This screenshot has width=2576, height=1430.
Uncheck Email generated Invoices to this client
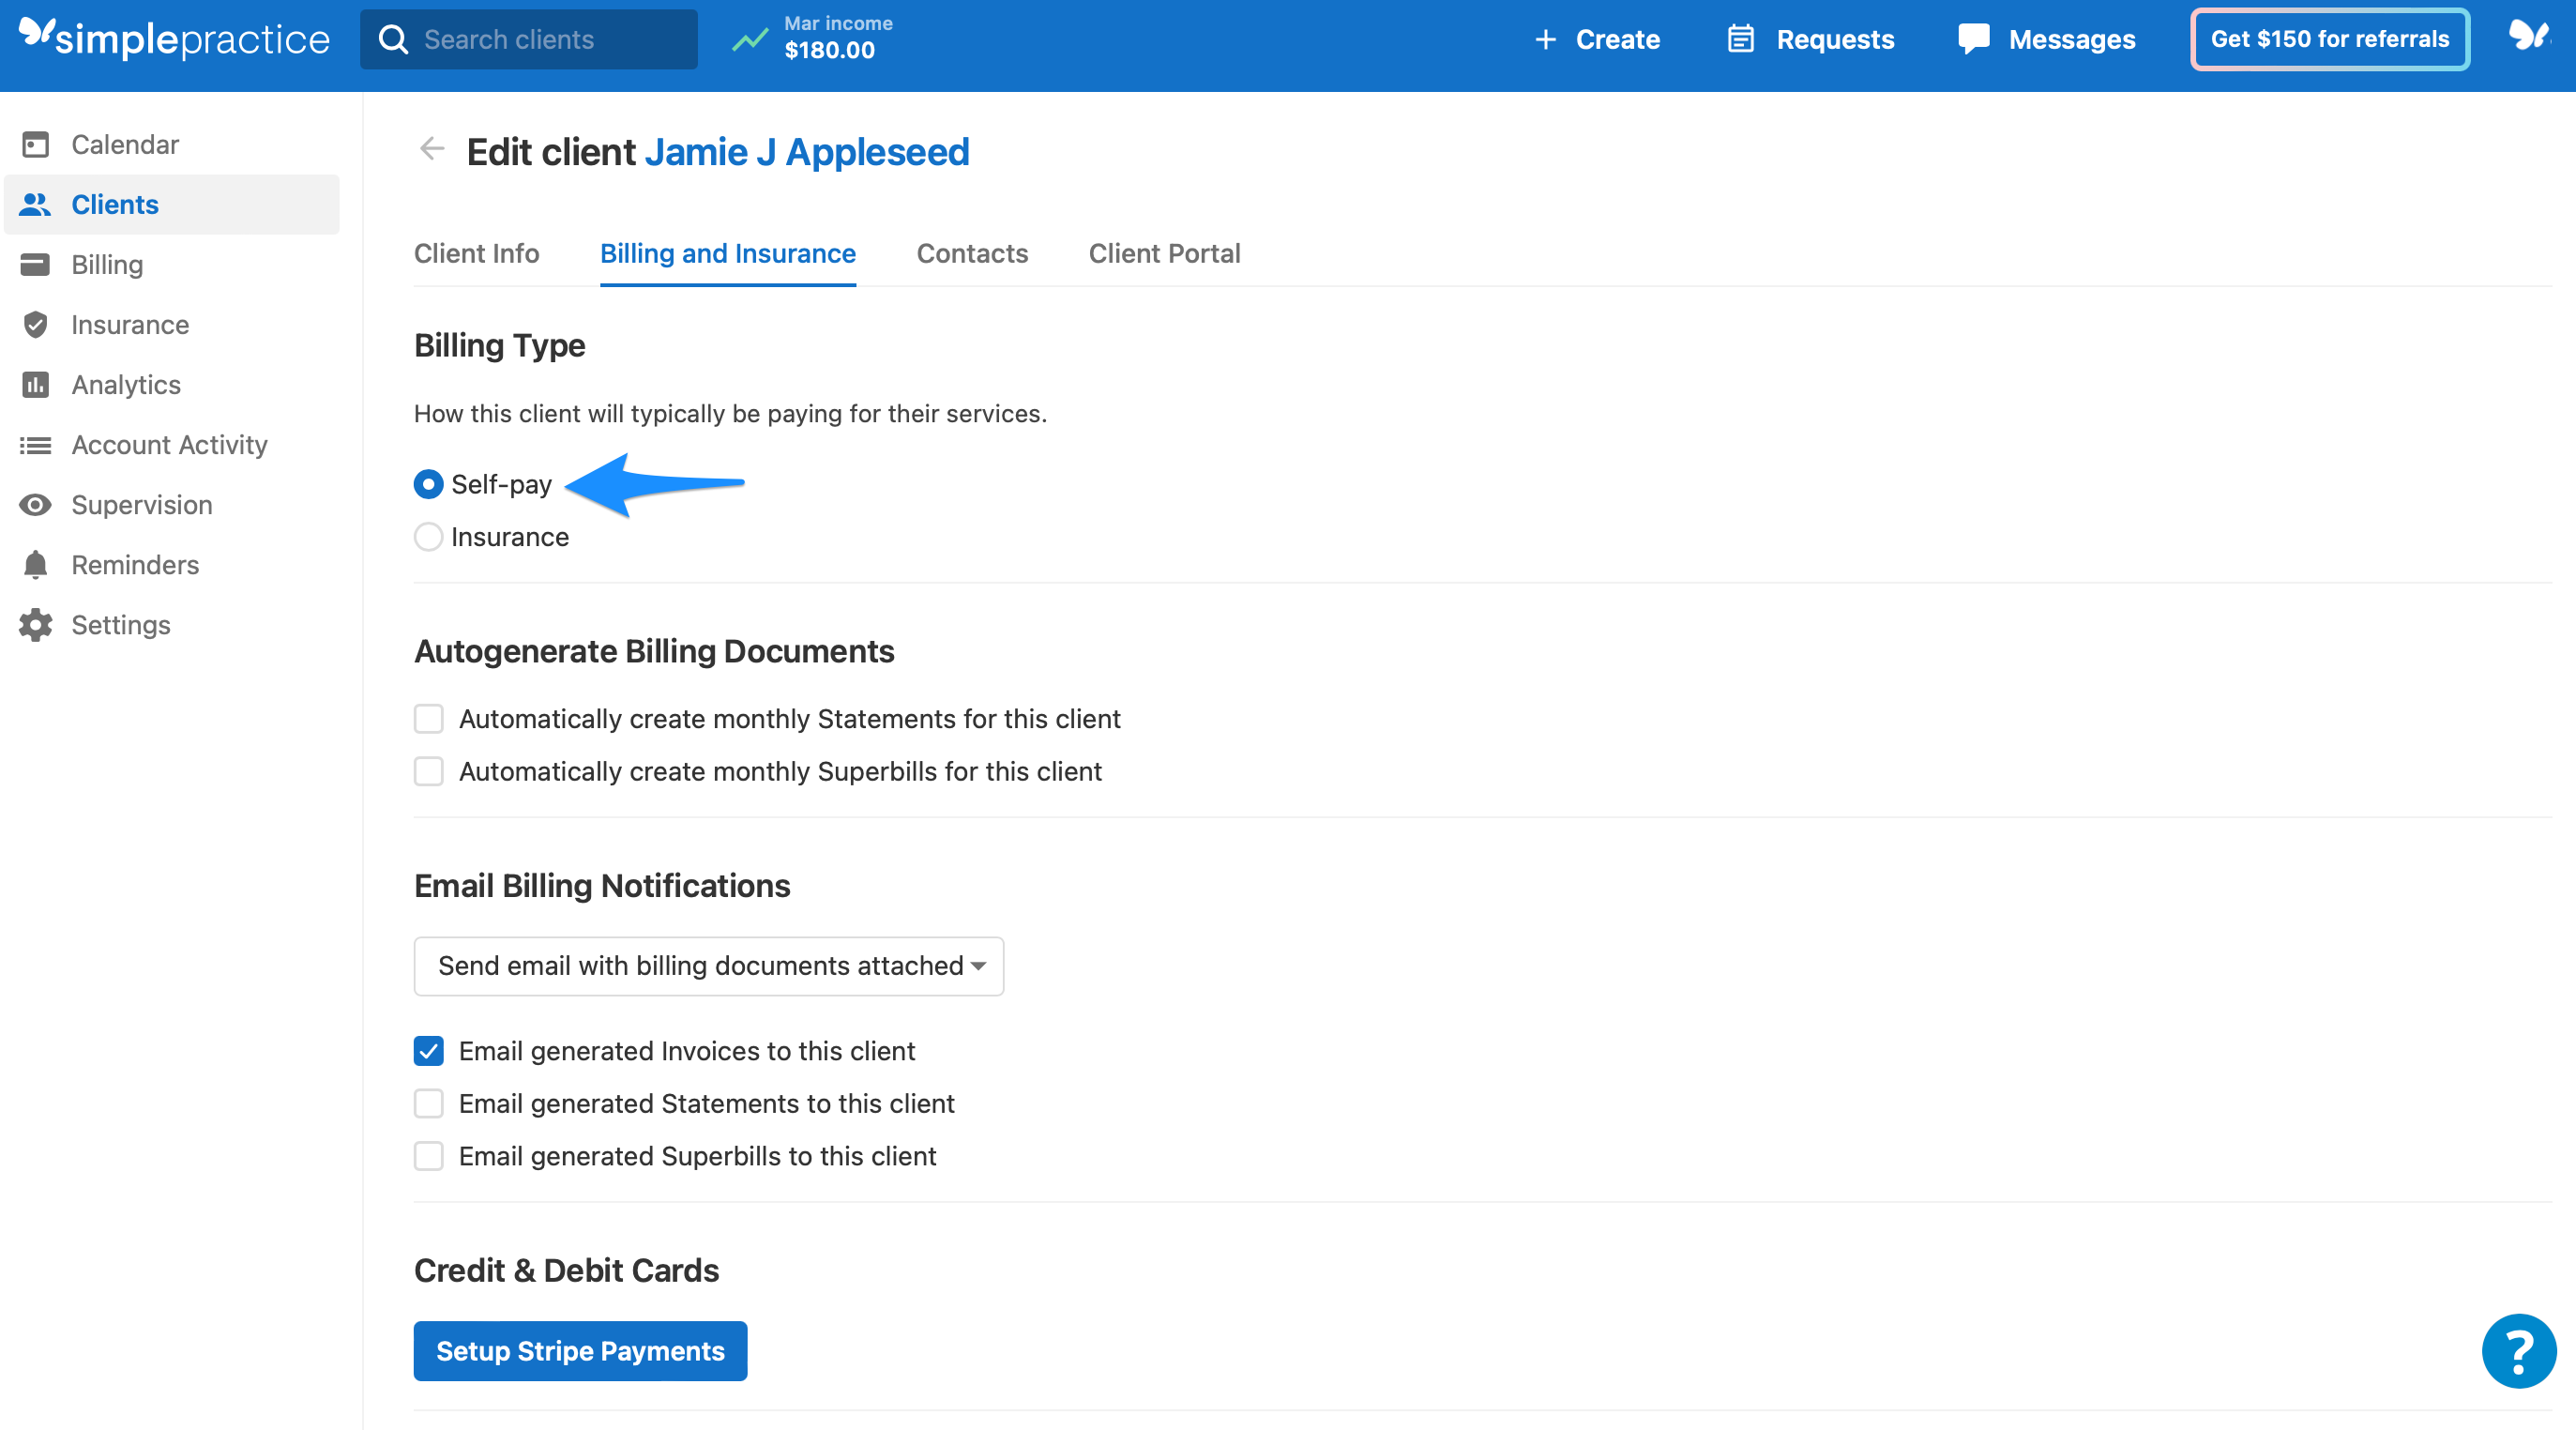[x=429, y=1051]
